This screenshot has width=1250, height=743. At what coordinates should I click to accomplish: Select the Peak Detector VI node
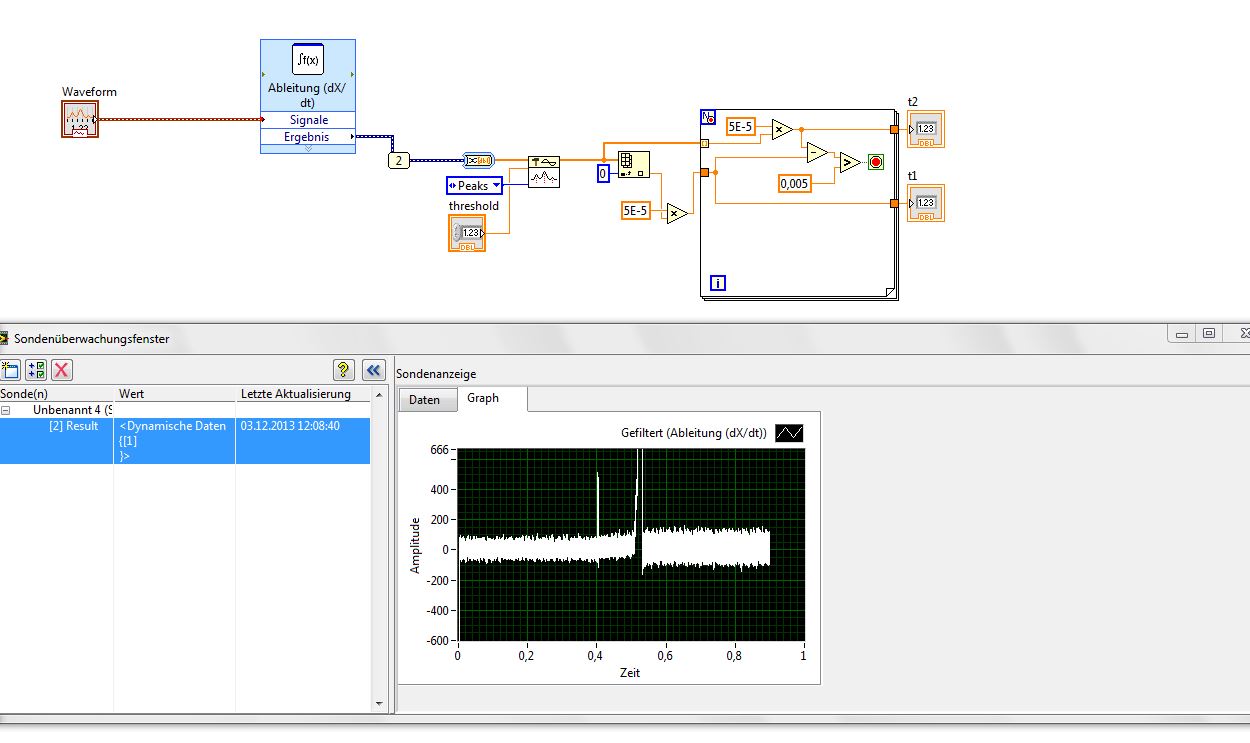544,171
